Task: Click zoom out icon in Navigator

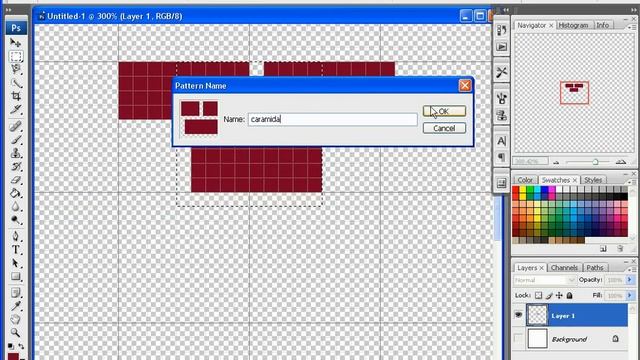Action: coord(556,162)
